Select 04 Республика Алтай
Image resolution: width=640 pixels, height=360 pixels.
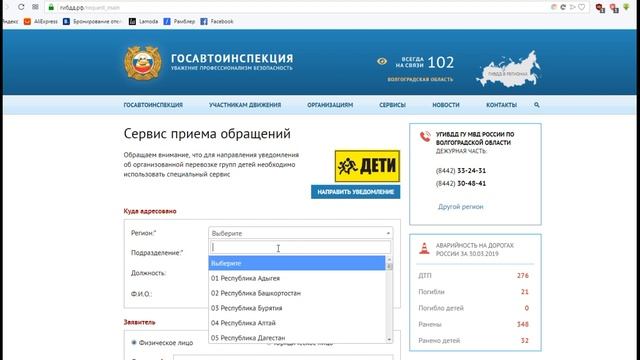click(x=297, y=323)
